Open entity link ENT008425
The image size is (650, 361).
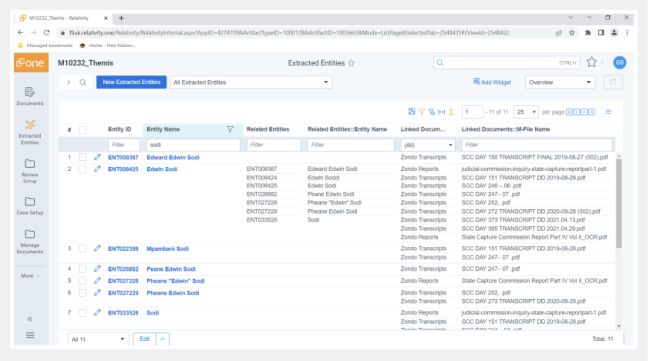pos(123,169)
